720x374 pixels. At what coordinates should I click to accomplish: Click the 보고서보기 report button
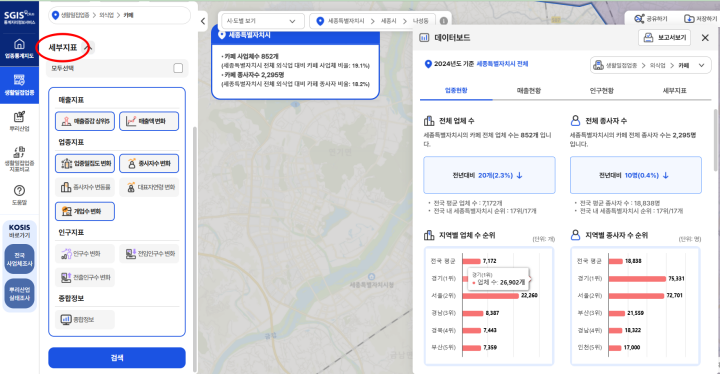[x=665, y=38]
